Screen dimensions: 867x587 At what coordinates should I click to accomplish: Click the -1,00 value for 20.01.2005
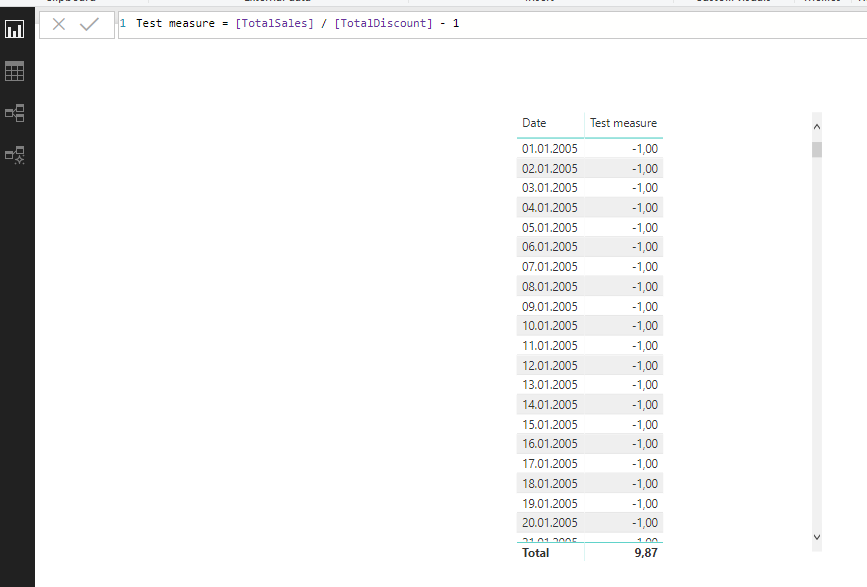click(645, 523)
